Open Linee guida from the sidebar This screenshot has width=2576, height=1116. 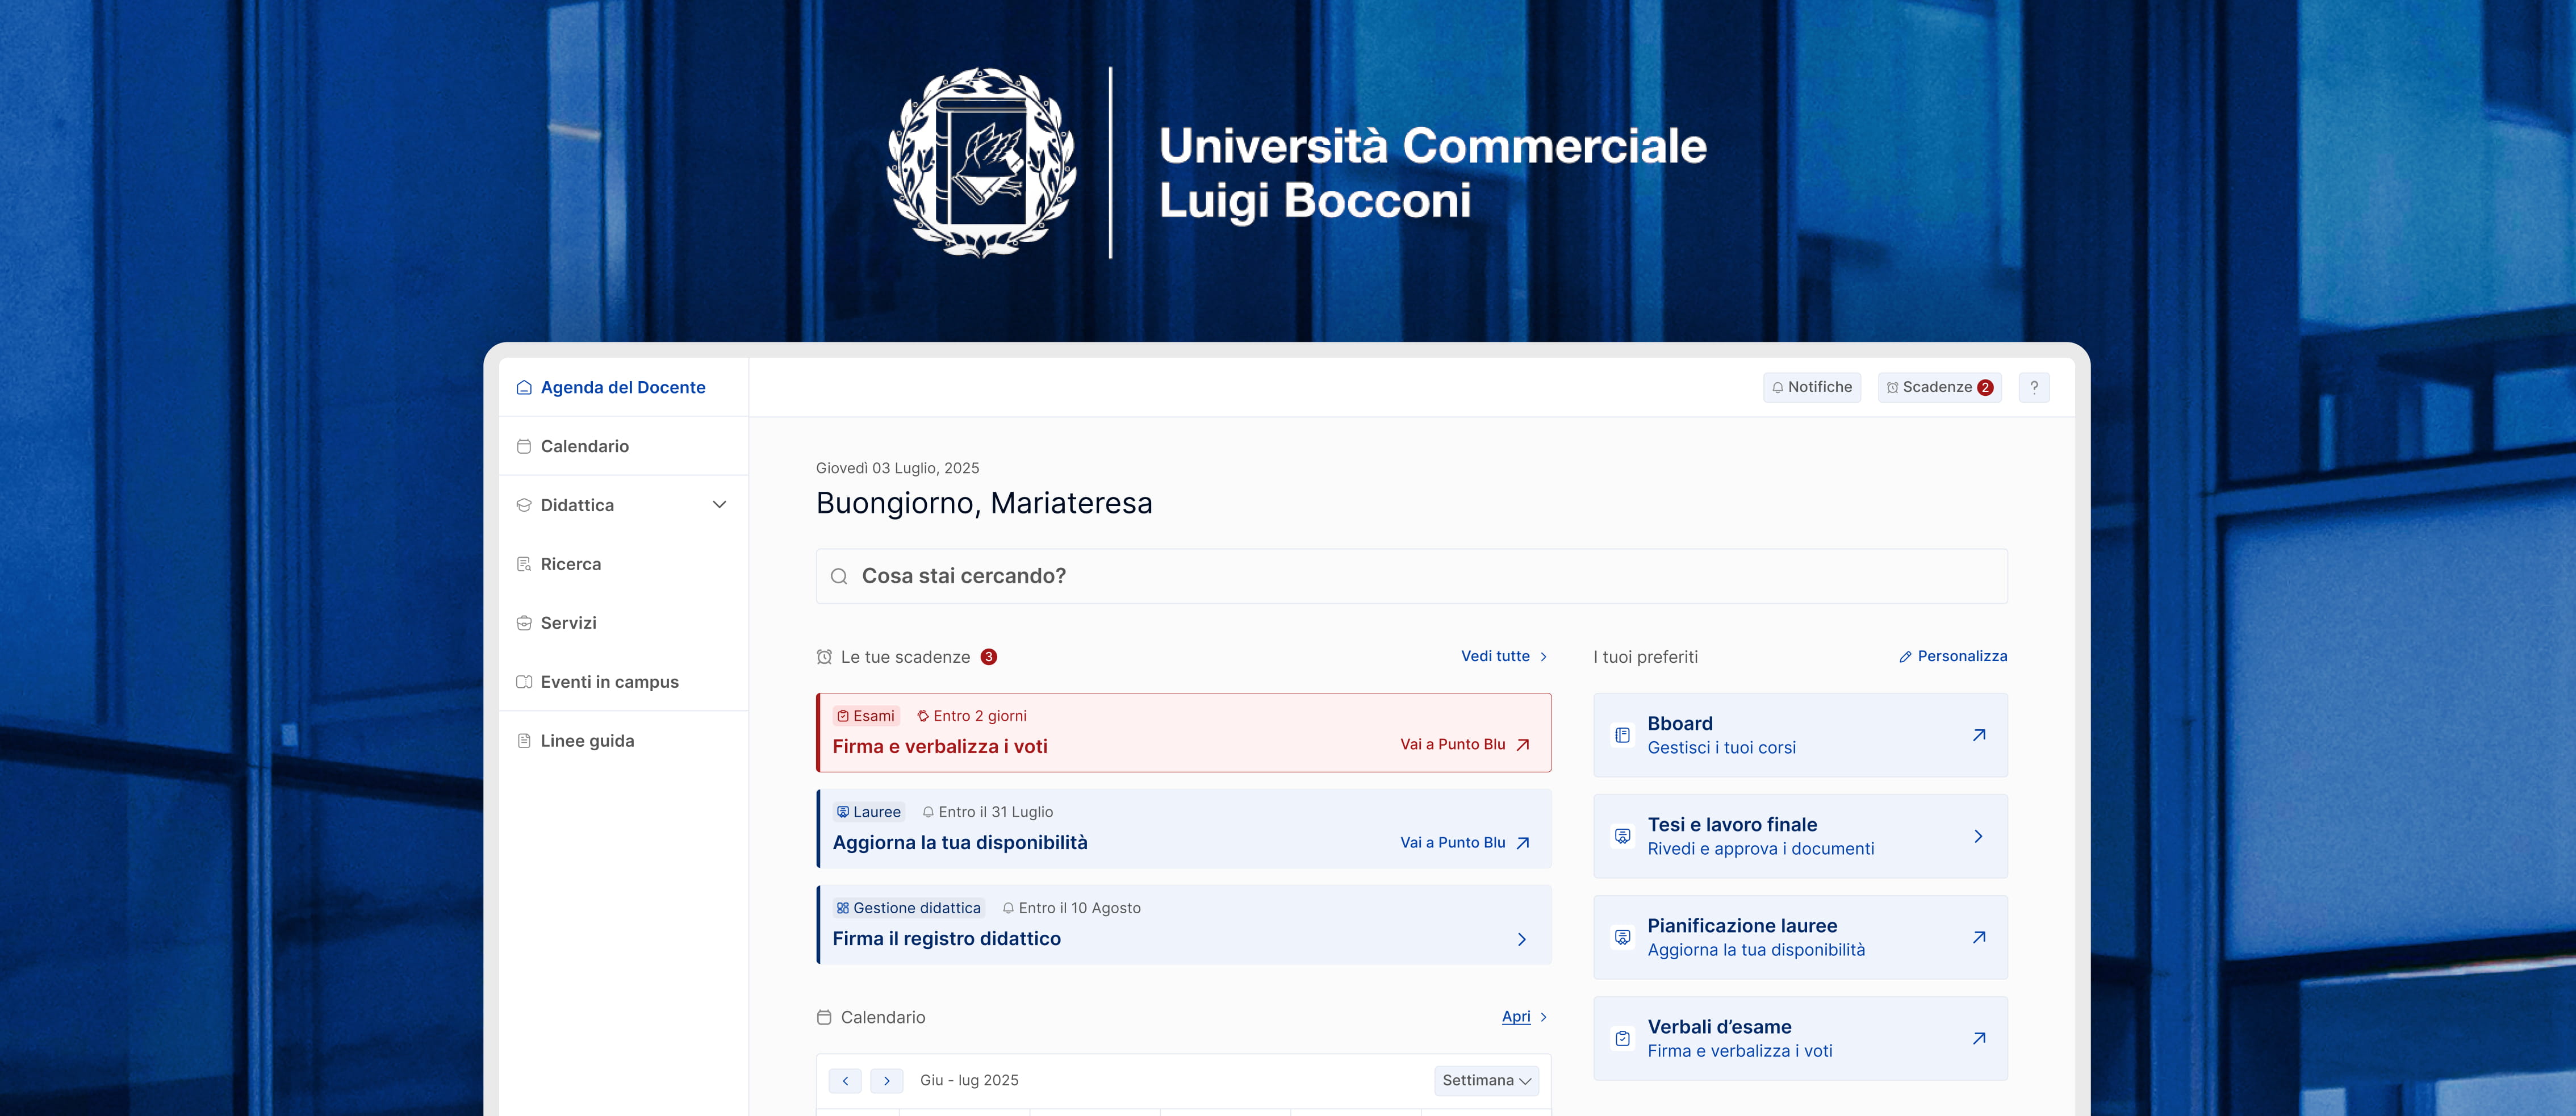coord(624,741)
